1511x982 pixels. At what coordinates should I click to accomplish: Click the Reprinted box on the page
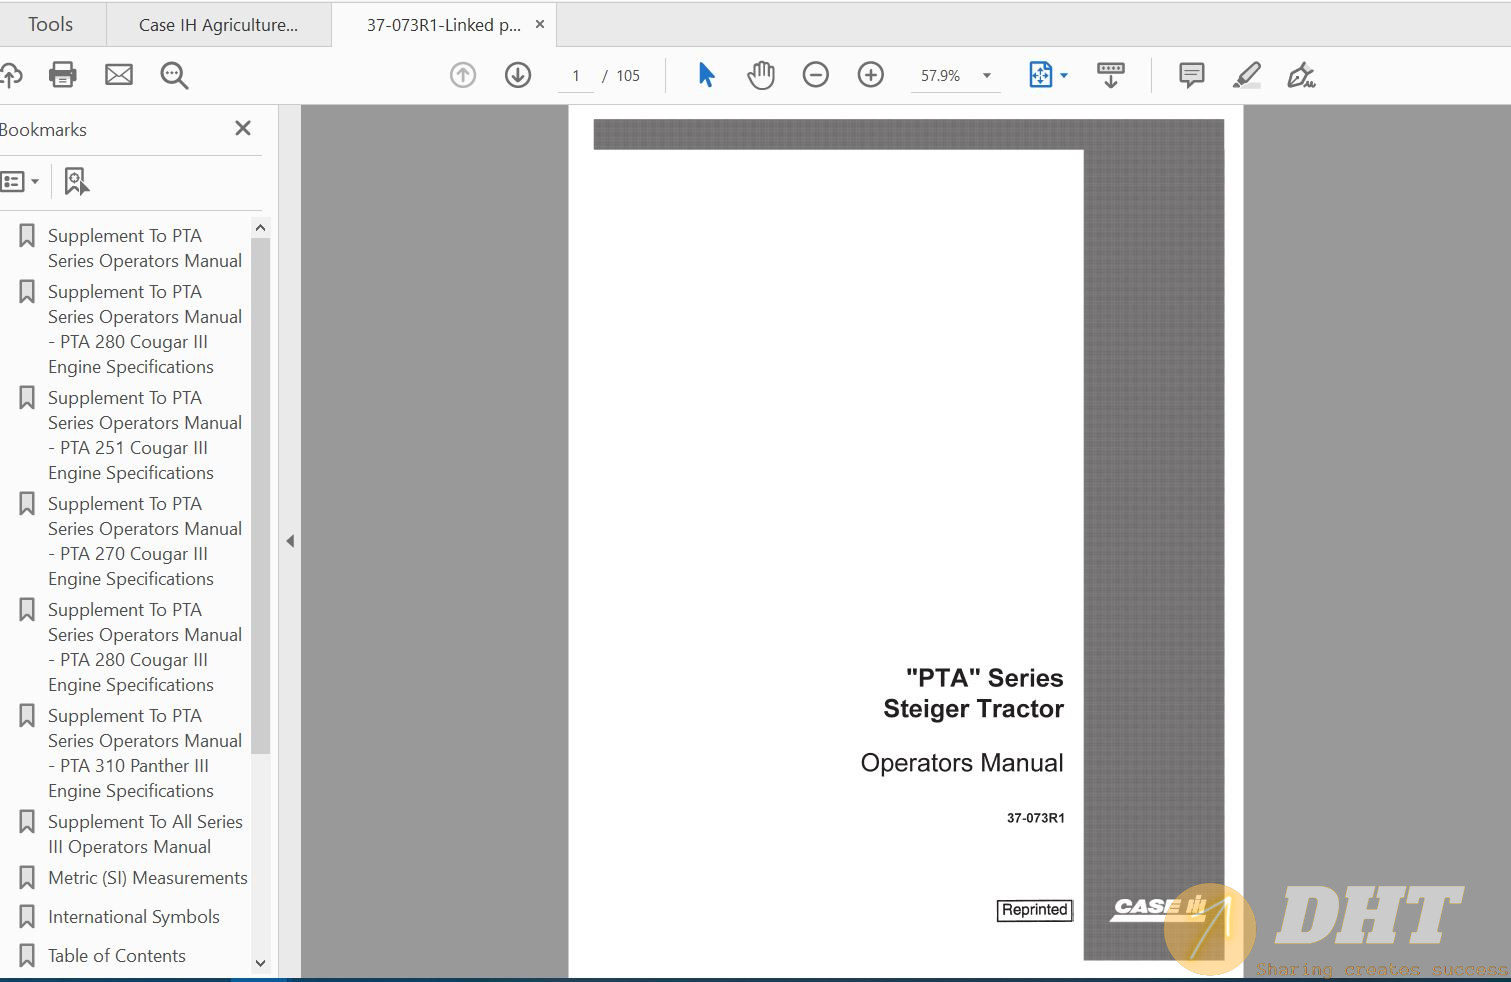click(1034, 910)
